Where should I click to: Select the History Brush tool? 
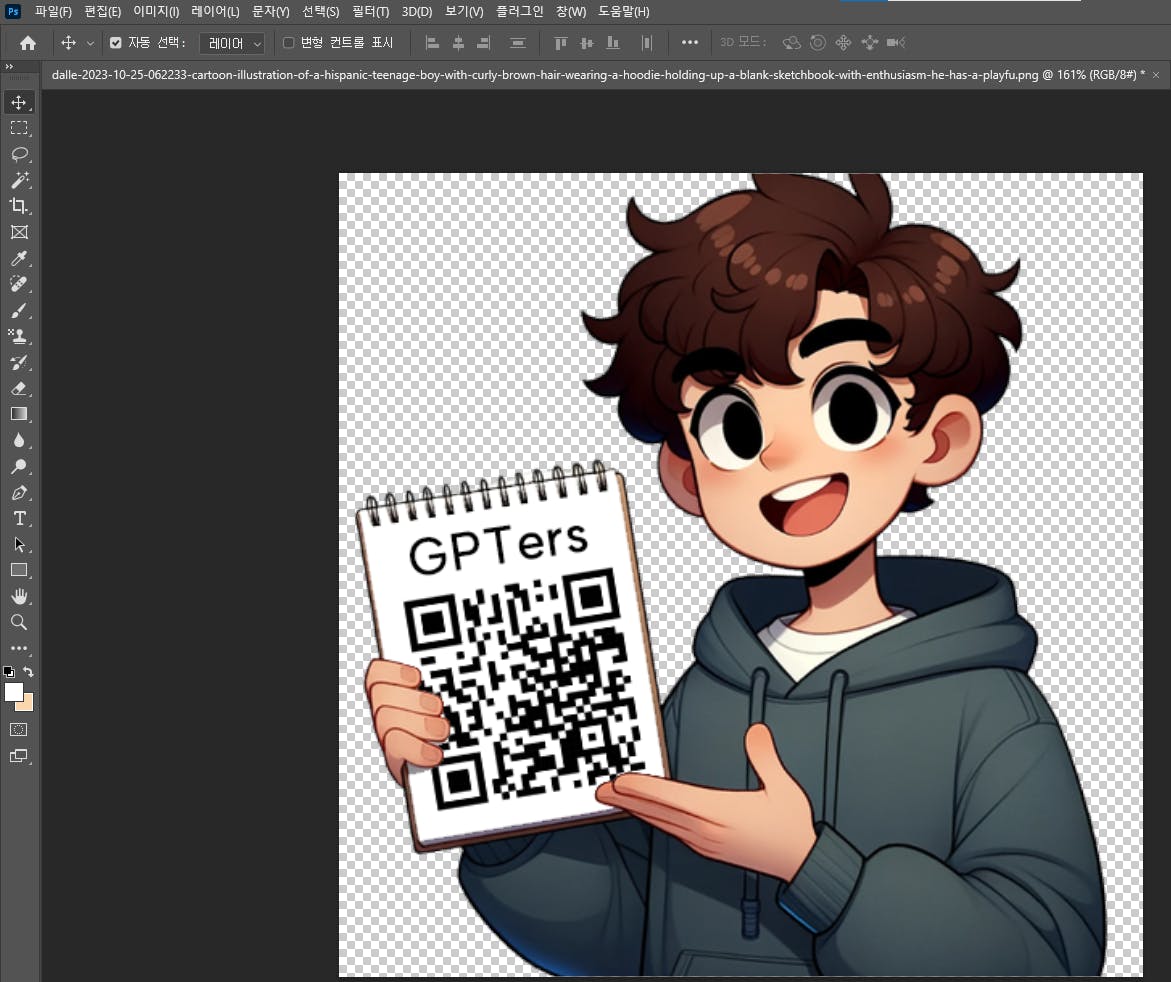[x=19, y=362]
